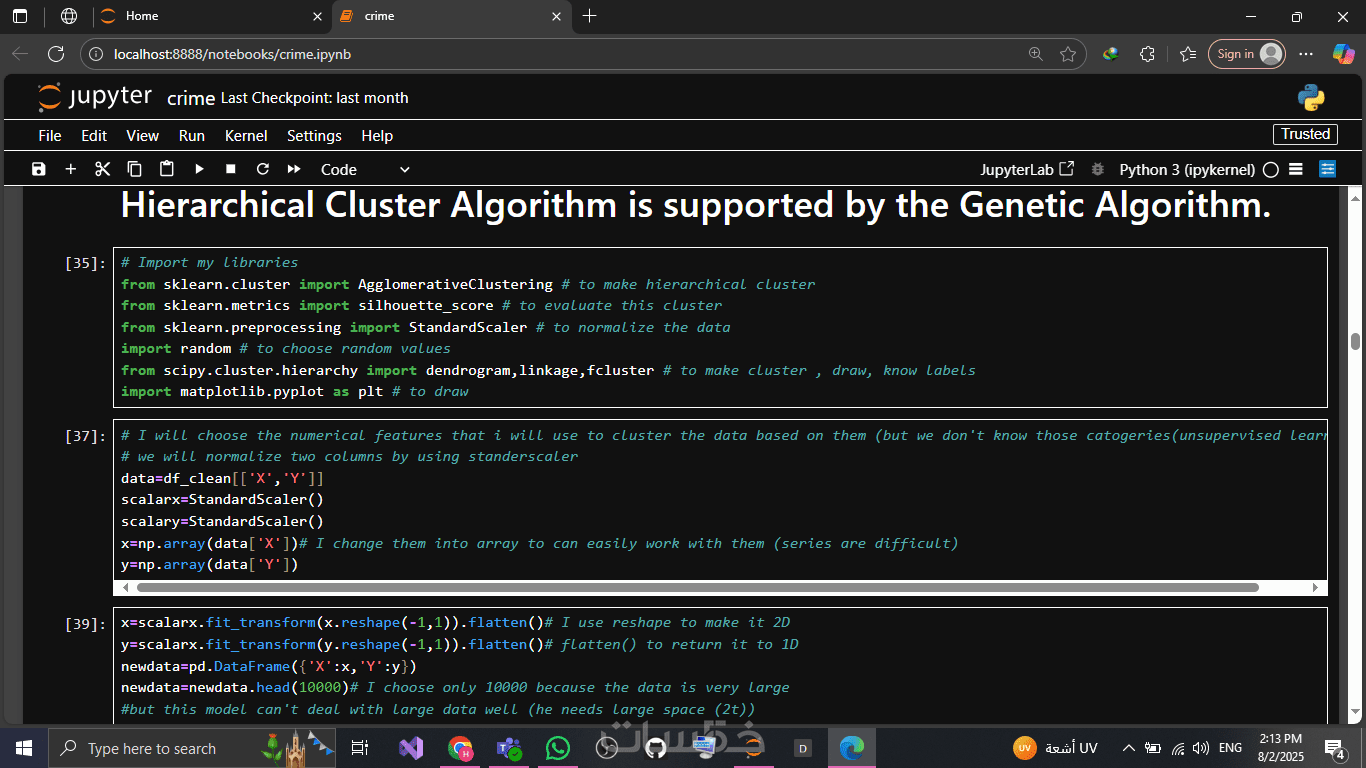
Task: Click 'Last Checkpoint: last month' text
Action: click(315, 98)
